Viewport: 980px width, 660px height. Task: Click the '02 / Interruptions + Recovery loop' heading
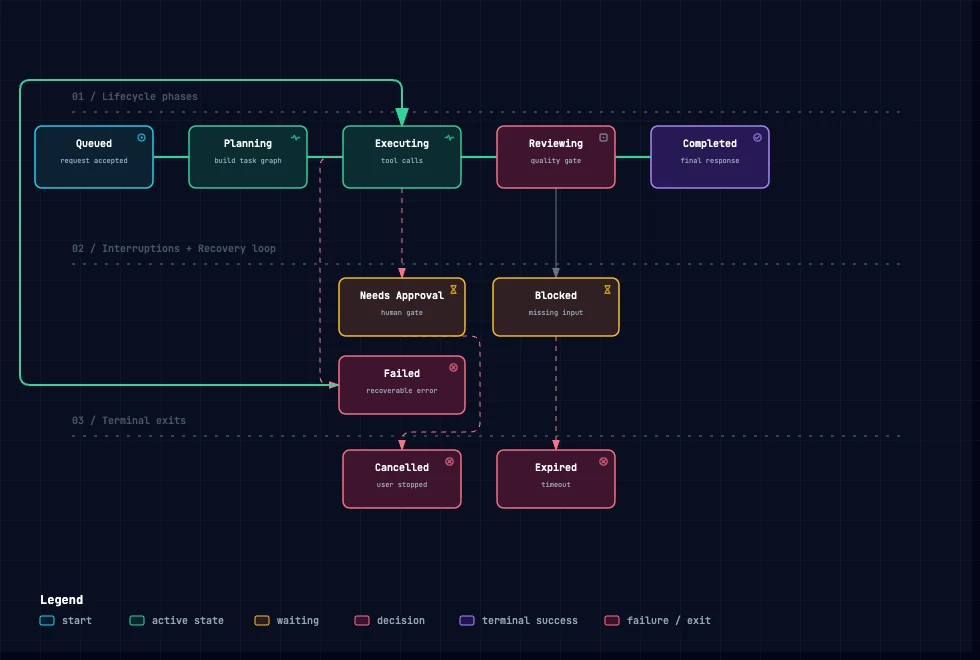174,248
